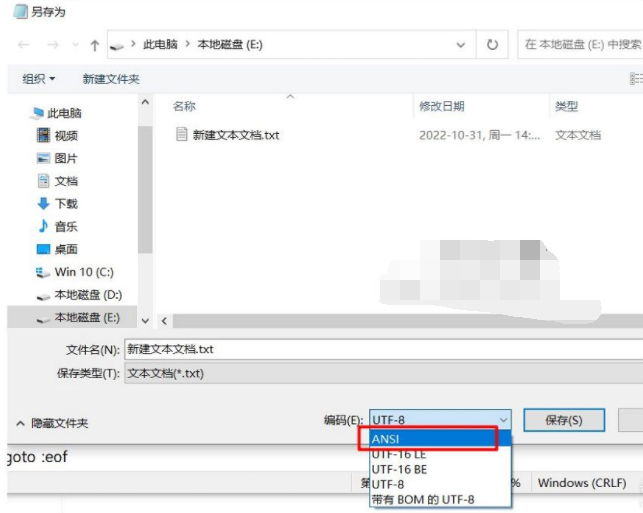
Task: Open 下载 folder in sidebar
Action: point(57,203)
